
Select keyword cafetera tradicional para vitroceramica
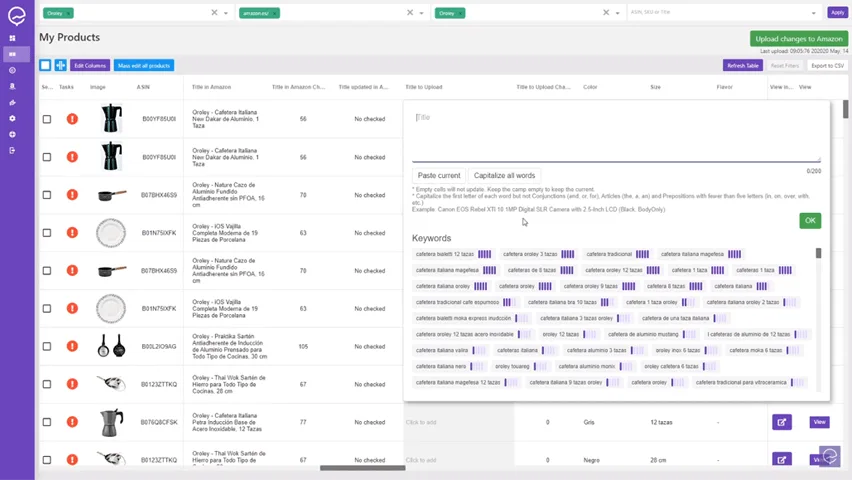[x=749, y=383]
